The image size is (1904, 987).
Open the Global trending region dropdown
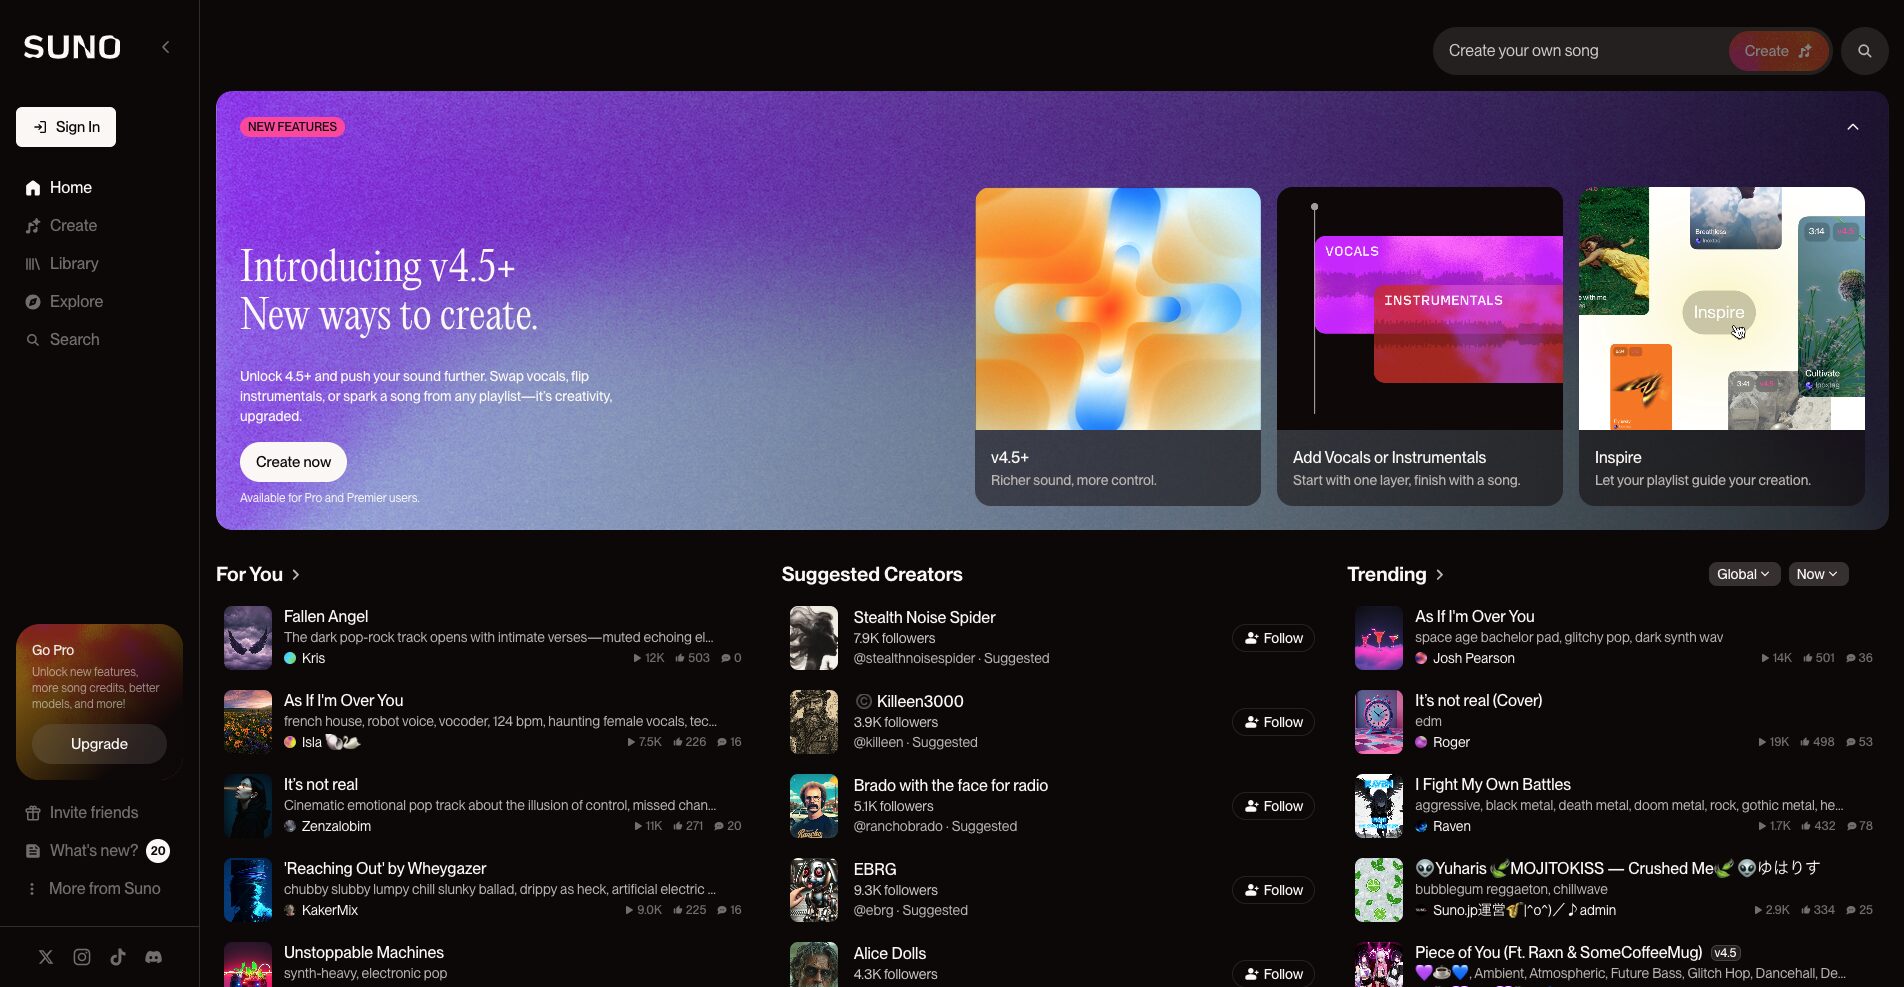point(1743,574)
